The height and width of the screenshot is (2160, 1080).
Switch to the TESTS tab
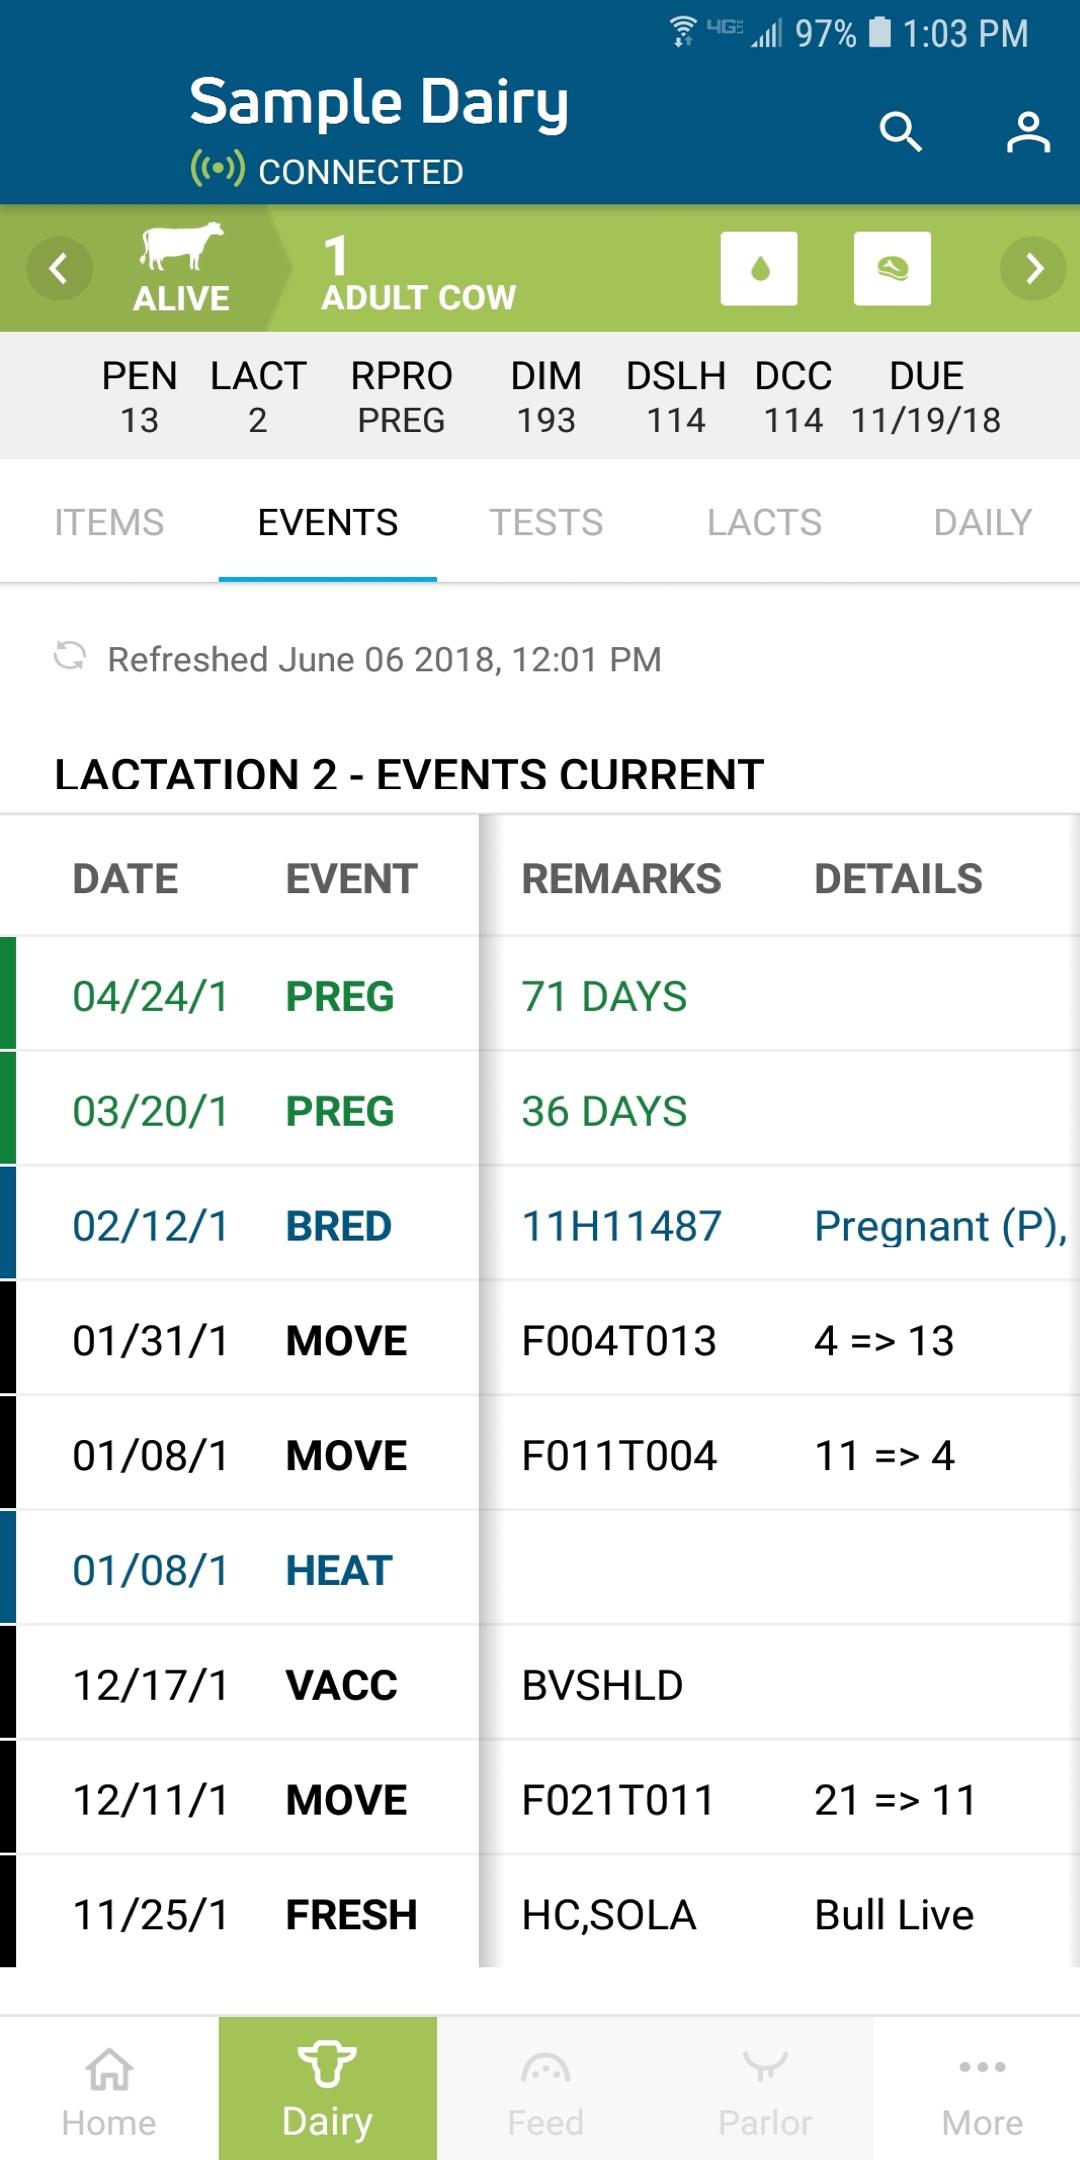(546, 522)
